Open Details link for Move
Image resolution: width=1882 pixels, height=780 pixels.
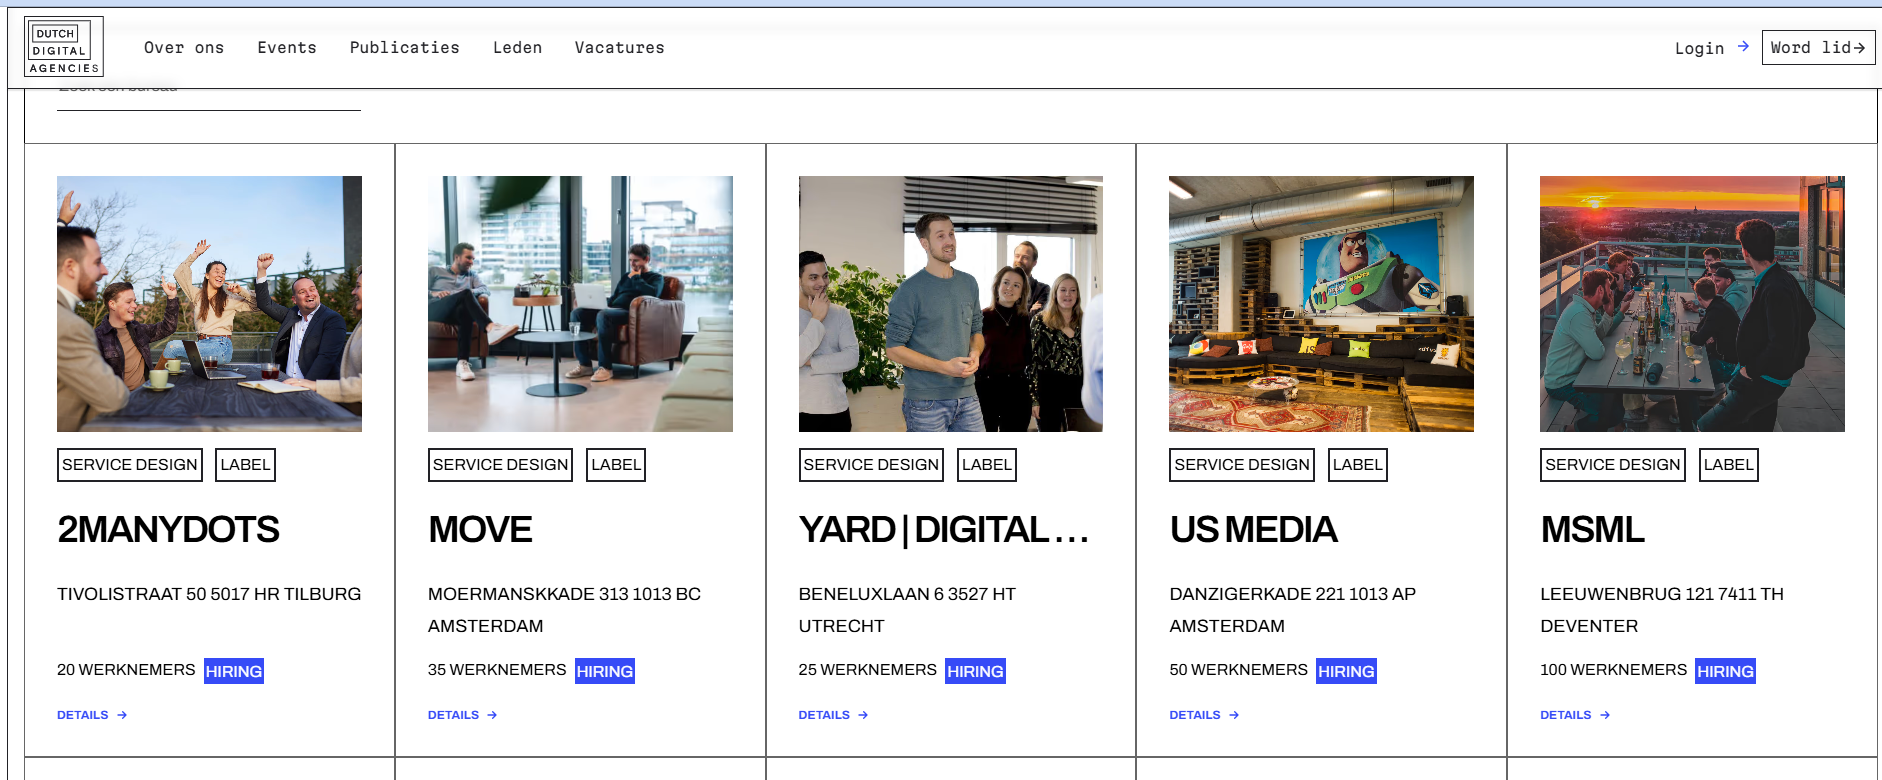point(463,715)
